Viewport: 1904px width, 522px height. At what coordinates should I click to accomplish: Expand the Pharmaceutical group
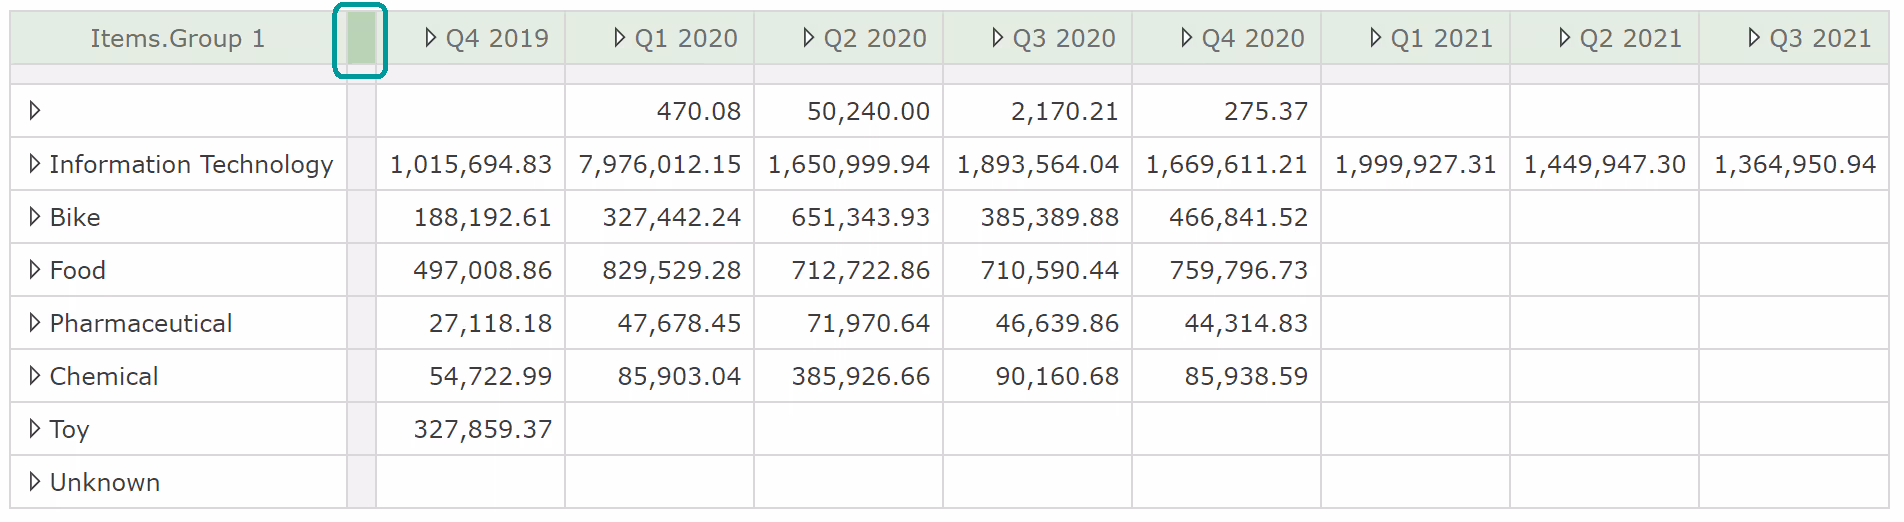point(35,323)
